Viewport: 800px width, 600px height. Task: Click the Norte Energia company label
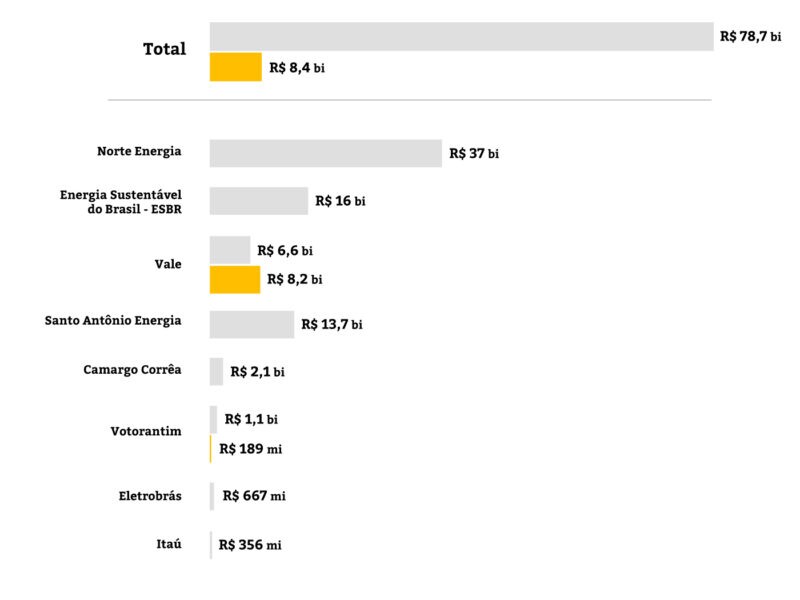139,151
